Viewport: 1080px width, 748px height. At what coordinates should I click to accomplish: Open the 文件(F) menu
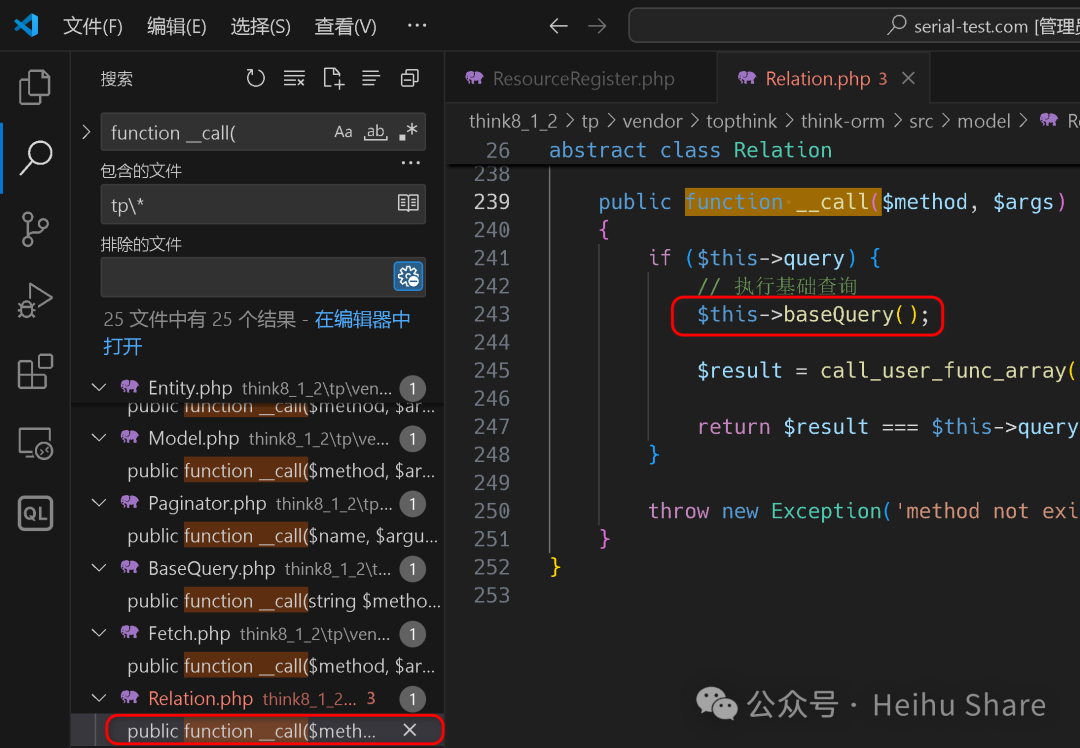92,26
